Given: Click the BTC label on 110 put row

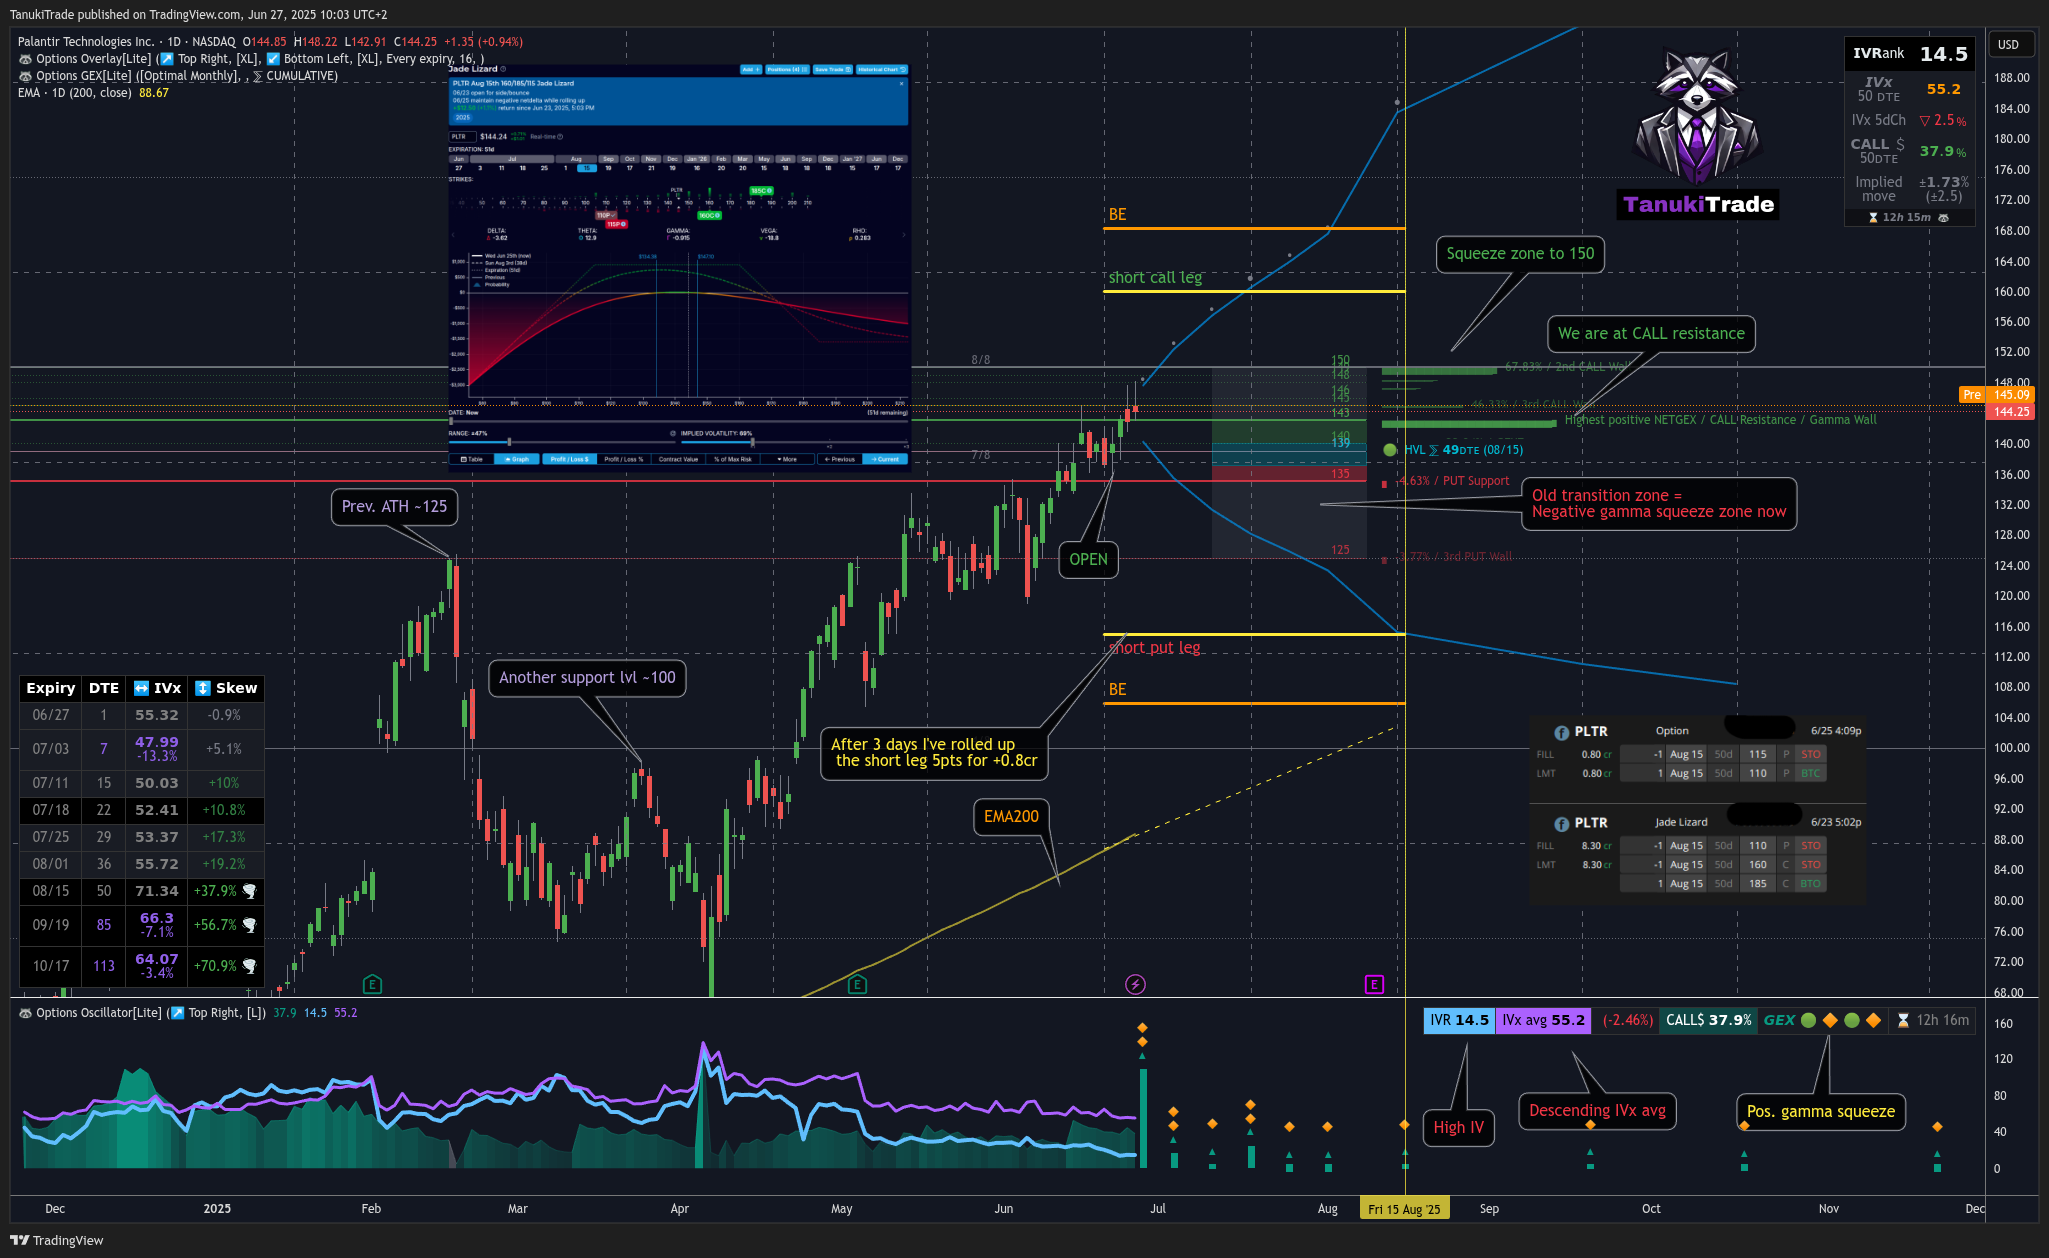Looking at the screenshot, I should 1810,774.
